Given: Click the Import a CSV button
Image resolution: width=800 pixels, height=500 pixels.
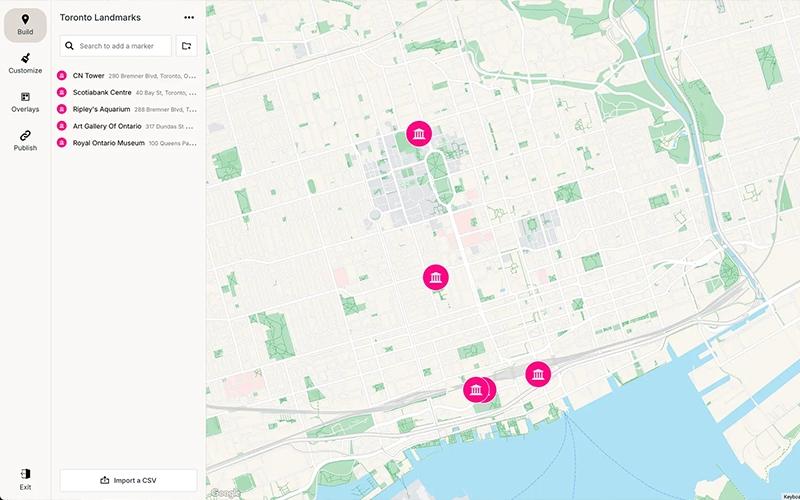Looking at the screenshot, I should coord(129,480).
